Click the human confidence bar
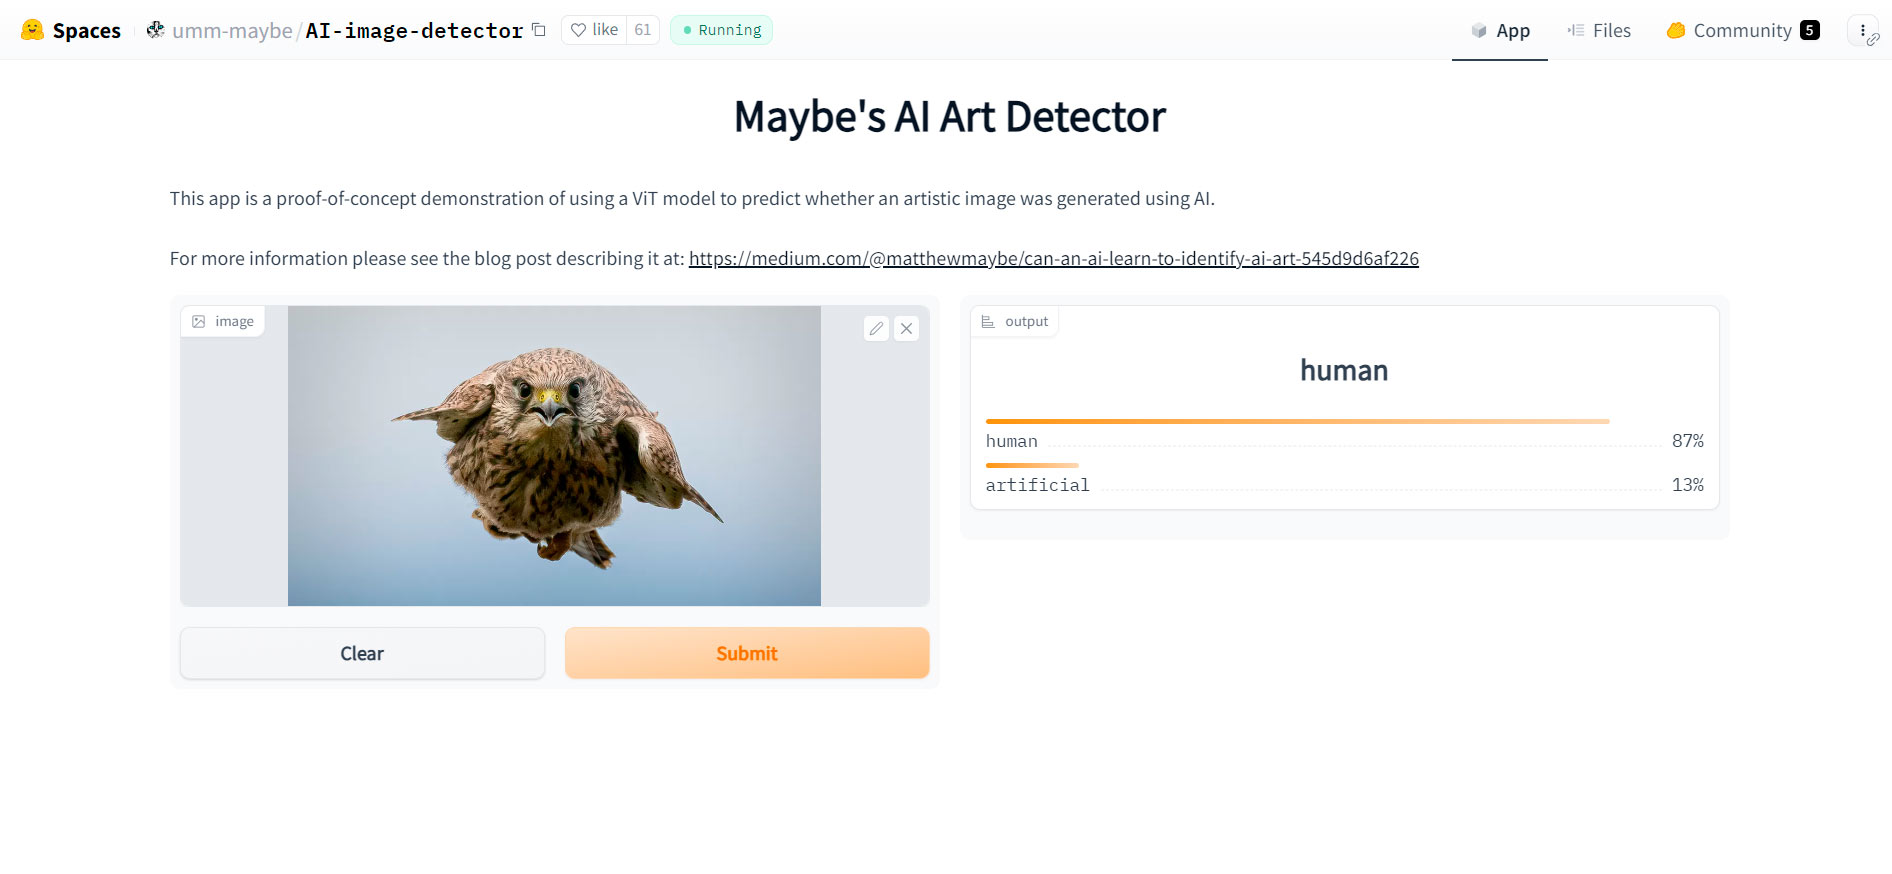 (1298, 422)
